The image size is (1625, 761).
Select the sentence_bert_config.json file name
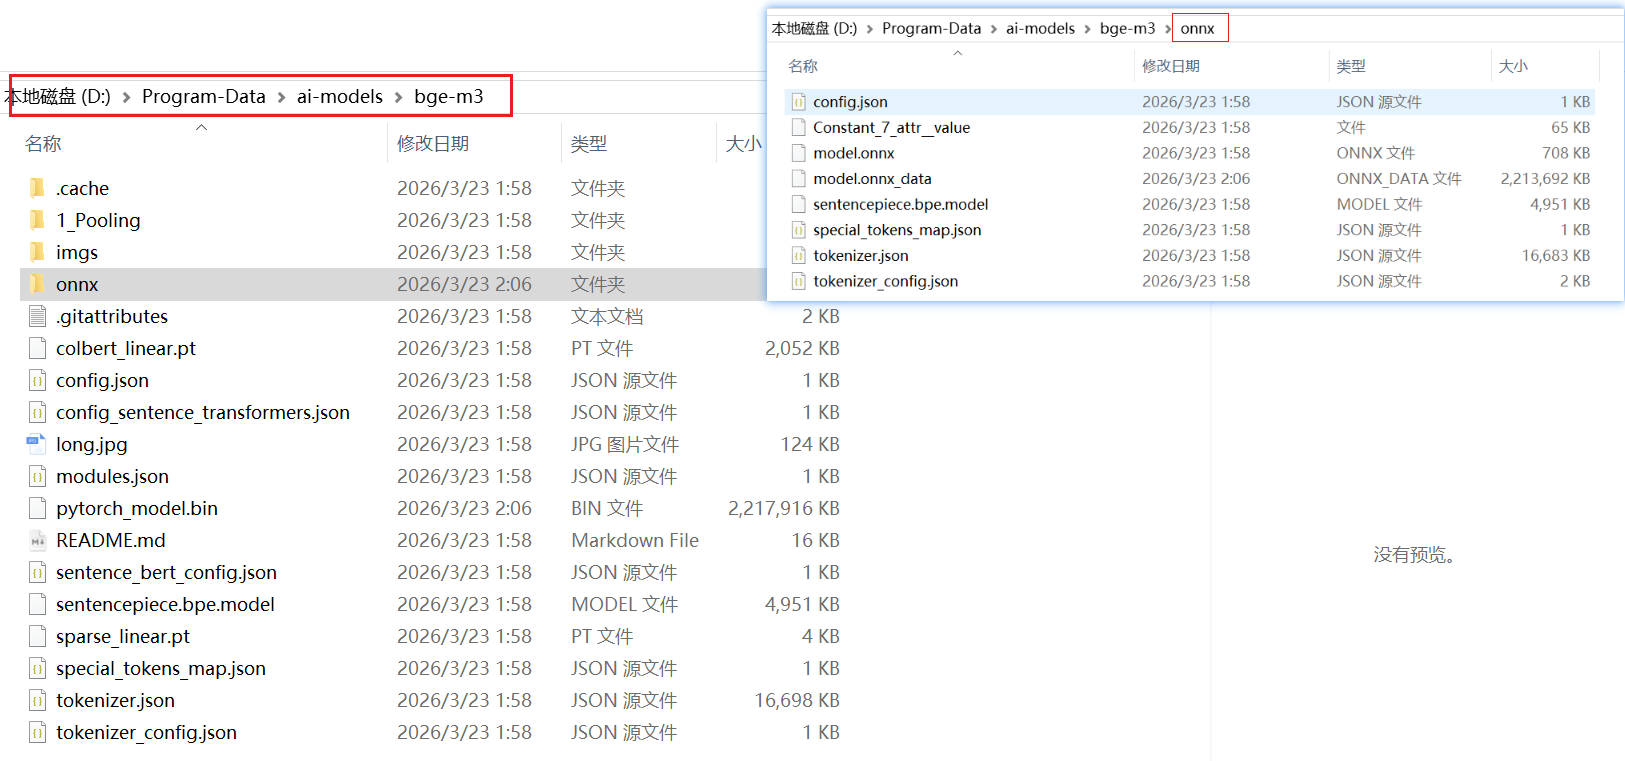pos(166,572)
